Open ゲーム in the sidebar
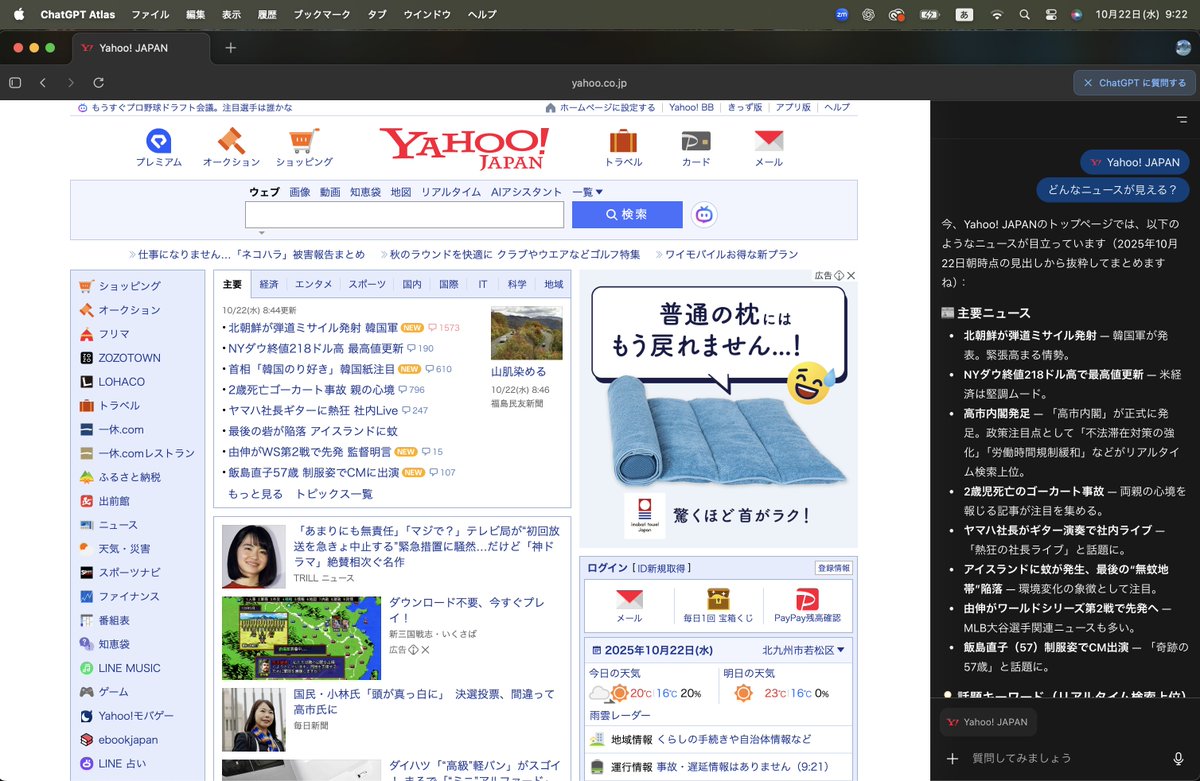The height and width of the screenshot is (781, 1200). pyautogui.click(x=113, y=692)
